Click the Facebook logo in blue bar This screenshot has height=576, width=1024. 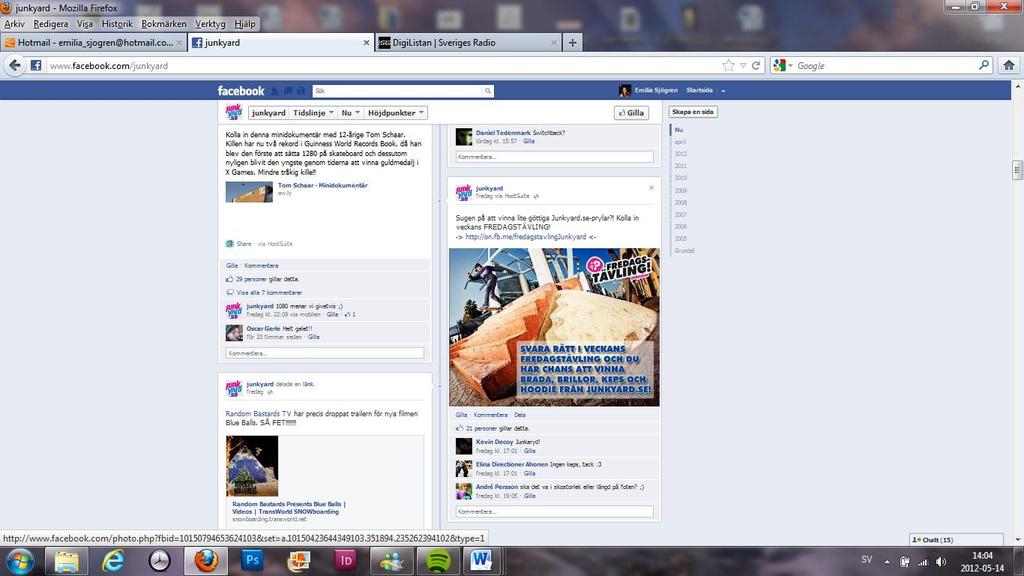241,91
